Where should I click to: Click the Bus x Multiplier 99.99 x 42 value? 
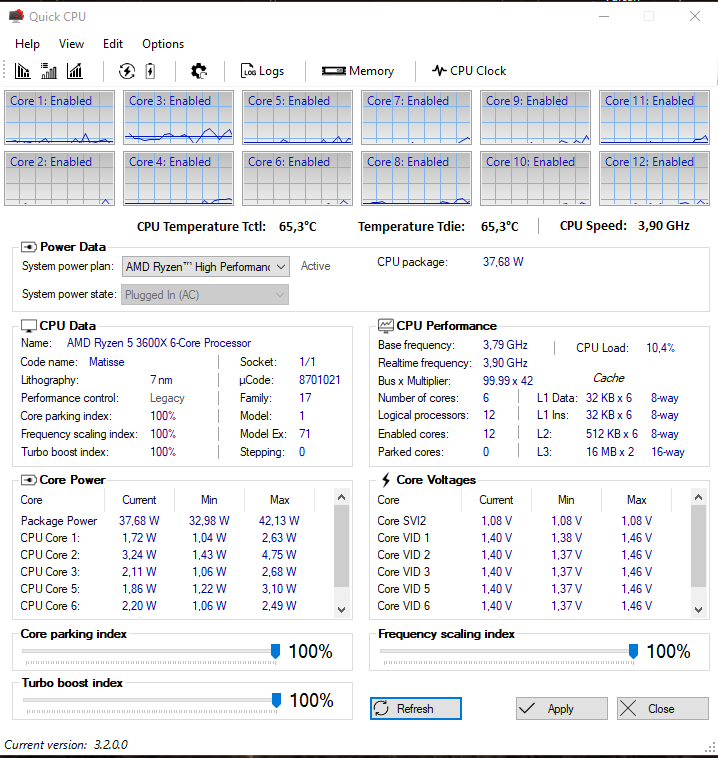[x=508, y=381]
